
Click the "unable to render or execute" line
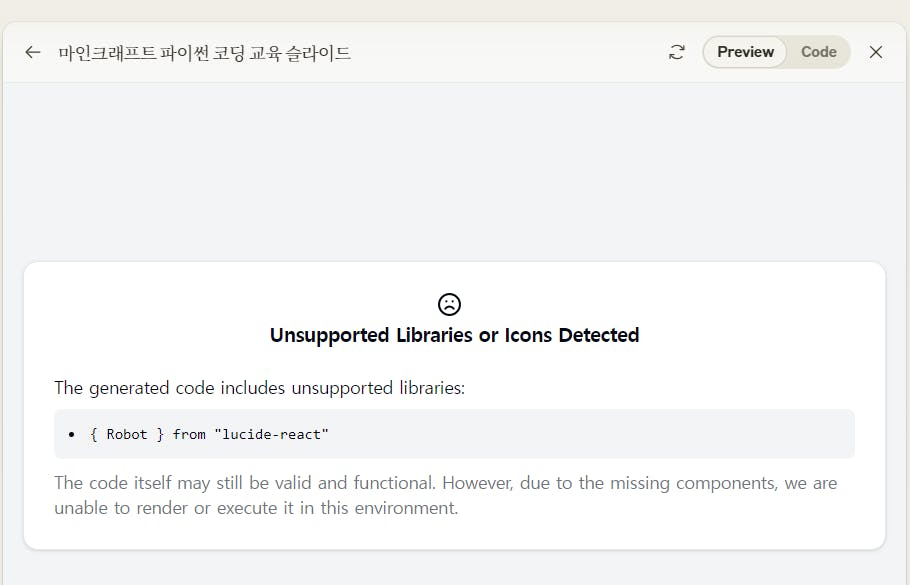(x=256, y=507)
